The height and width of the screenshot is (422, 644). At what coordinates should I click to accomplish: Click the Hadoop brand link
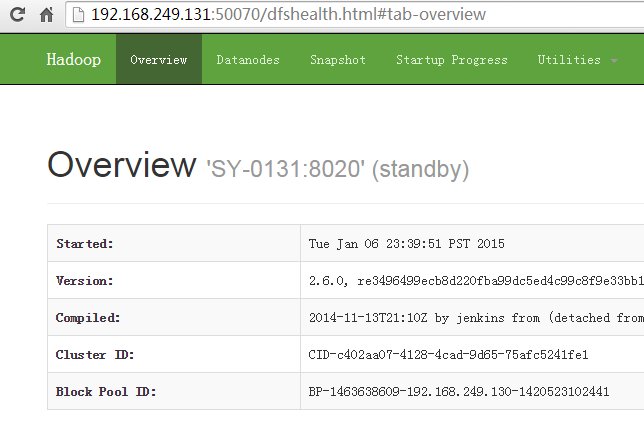coord(73,60)
